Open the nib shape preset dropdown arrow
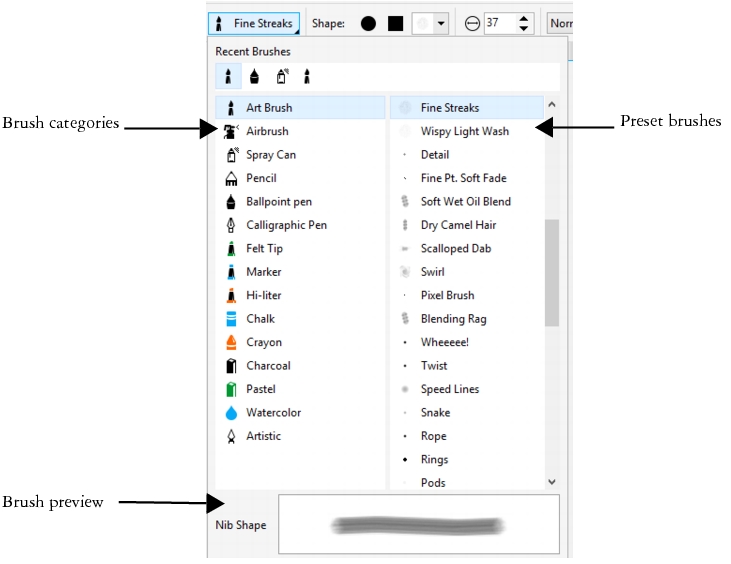 click(441, 23)
